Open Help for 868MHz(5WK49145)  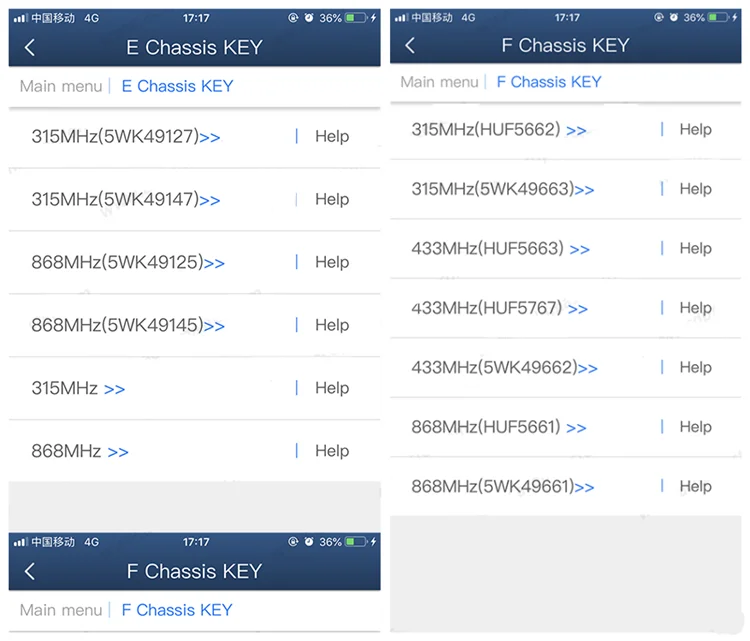tap(332, 325)
